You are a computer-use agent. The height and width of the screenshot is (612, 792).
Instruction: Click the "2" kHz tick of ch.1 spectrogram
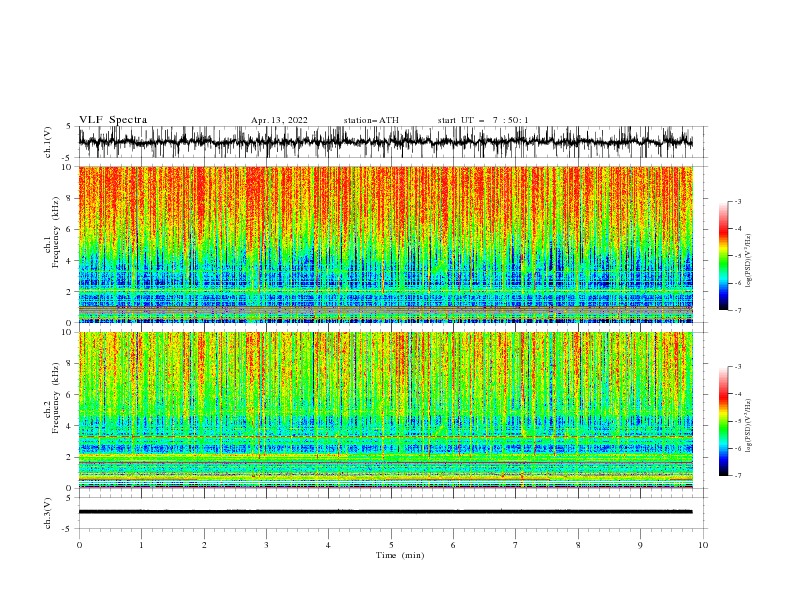[x=70, y=292]
